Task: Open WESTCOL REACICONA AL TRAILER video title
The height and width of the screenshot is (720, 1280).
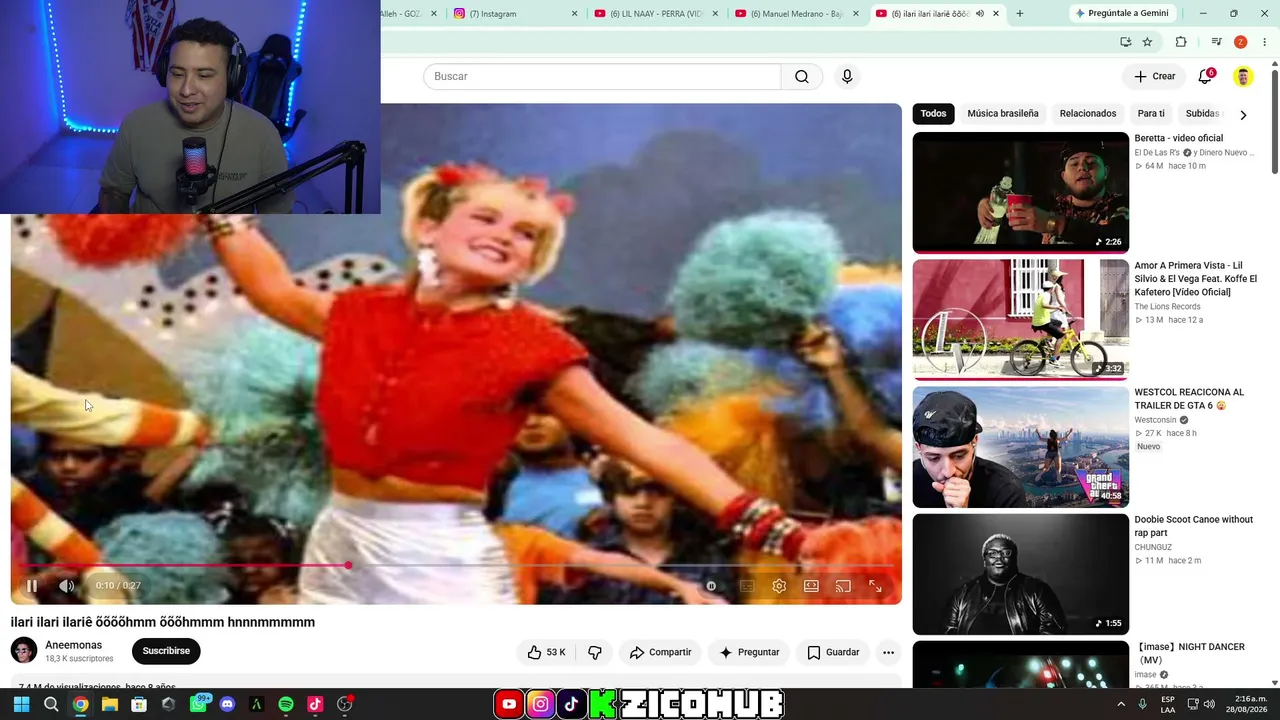Action: coord(1189,399)
